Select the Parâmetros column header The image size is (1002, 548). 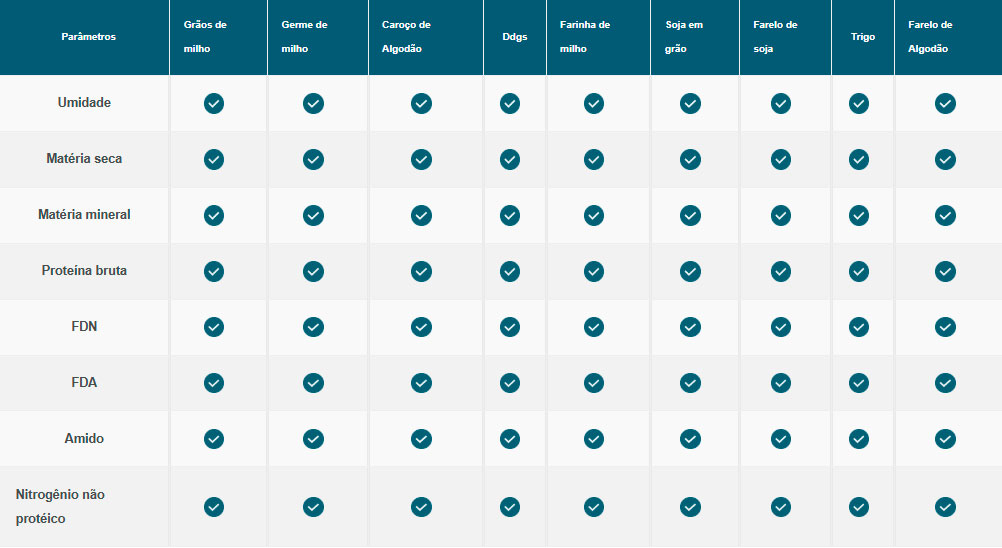pyautogui.click(x=88, y=37)
